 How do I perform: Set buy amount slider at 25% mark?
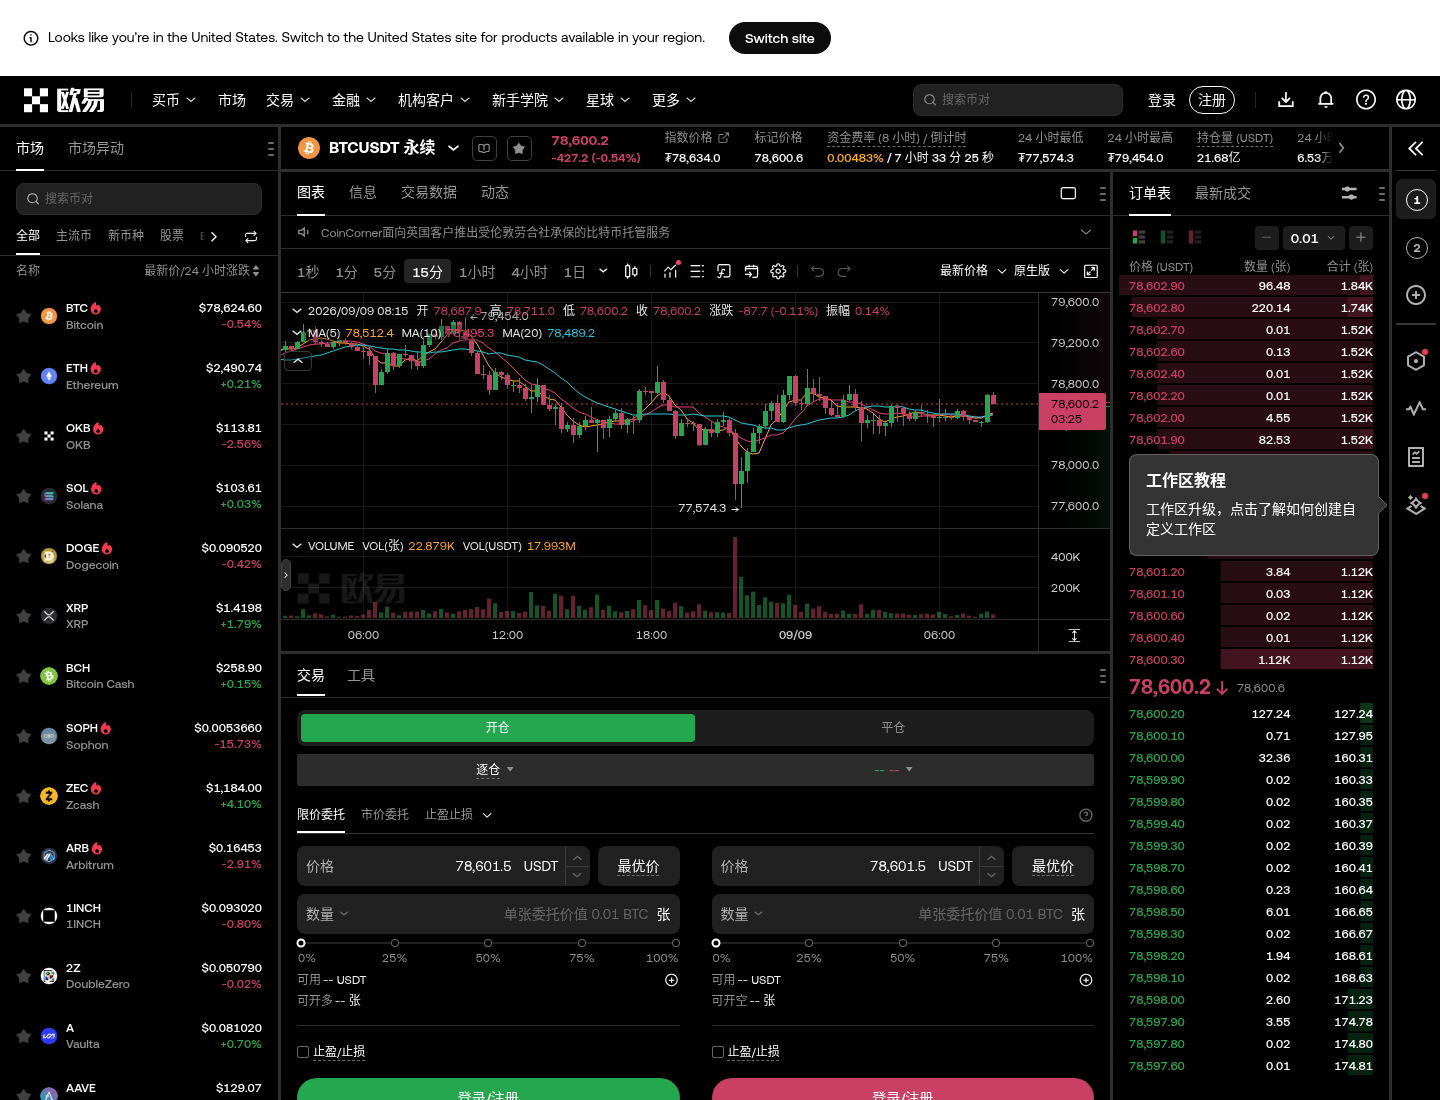pos(395,943)
